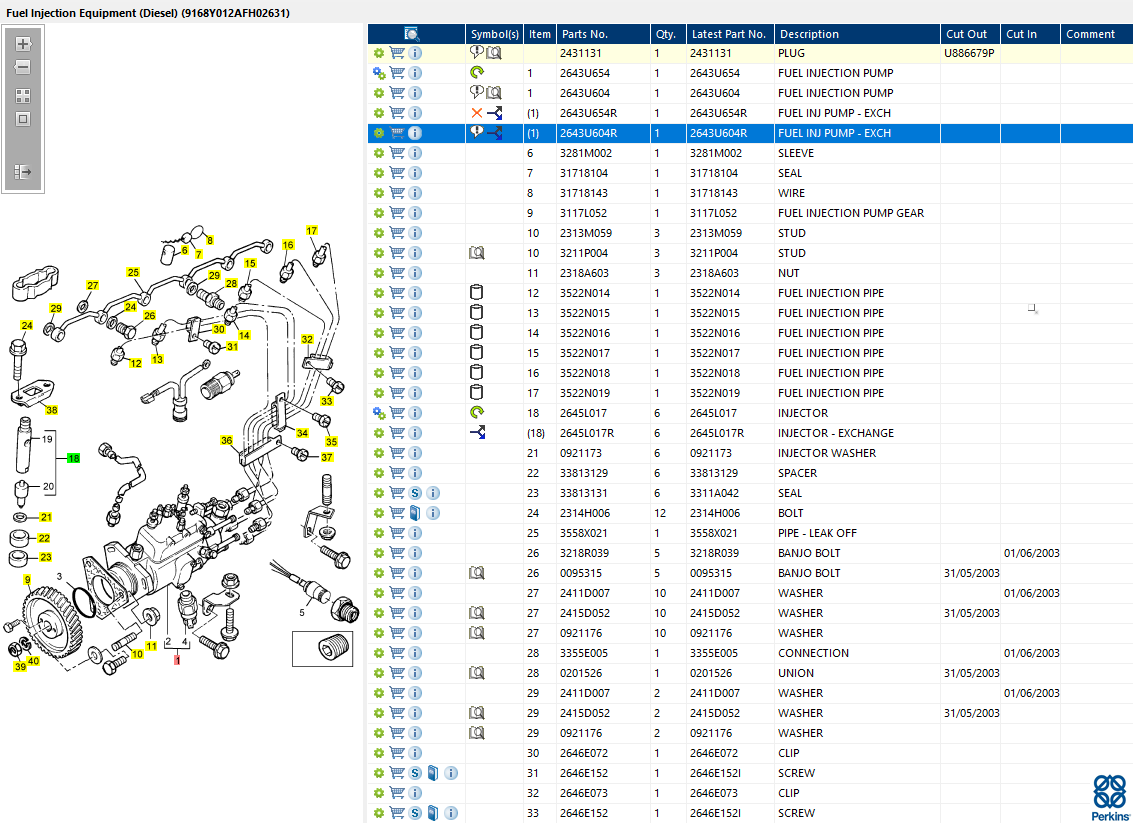Select part number 3281M002
1133x823 pixels.
click(586, 153)
